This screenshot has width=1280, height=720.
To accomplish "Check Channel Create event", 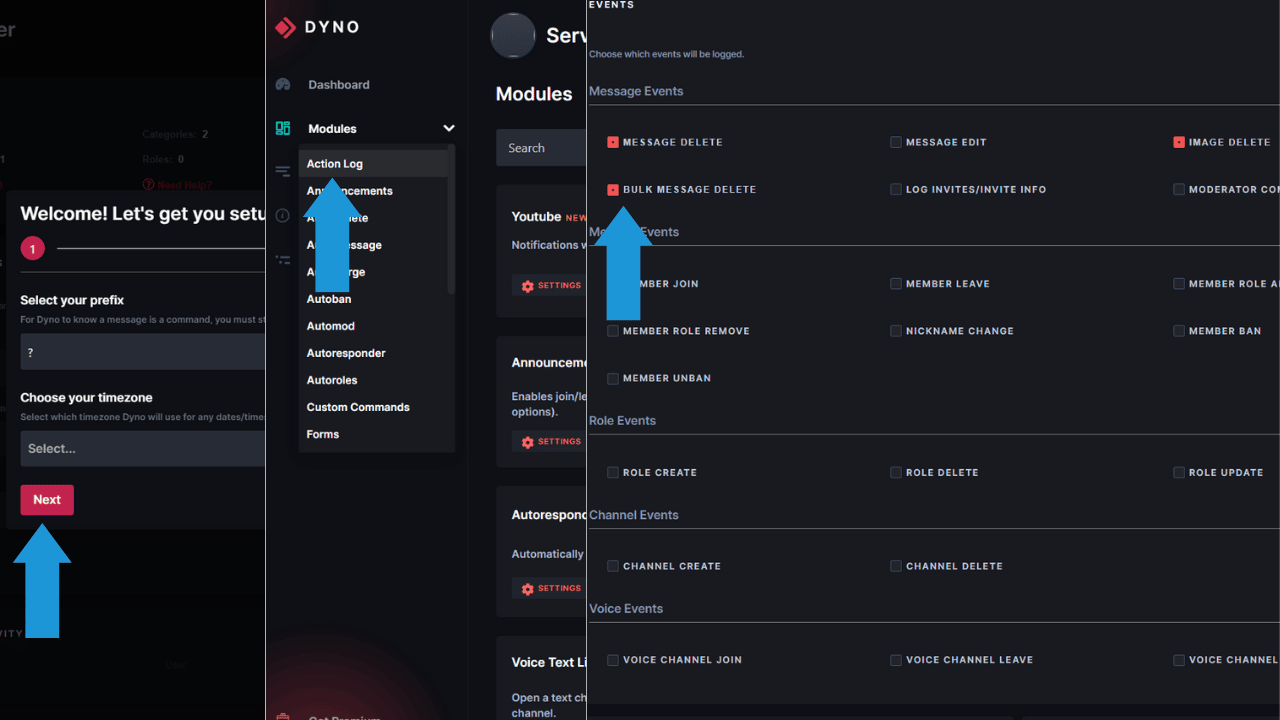I will 613,566.
